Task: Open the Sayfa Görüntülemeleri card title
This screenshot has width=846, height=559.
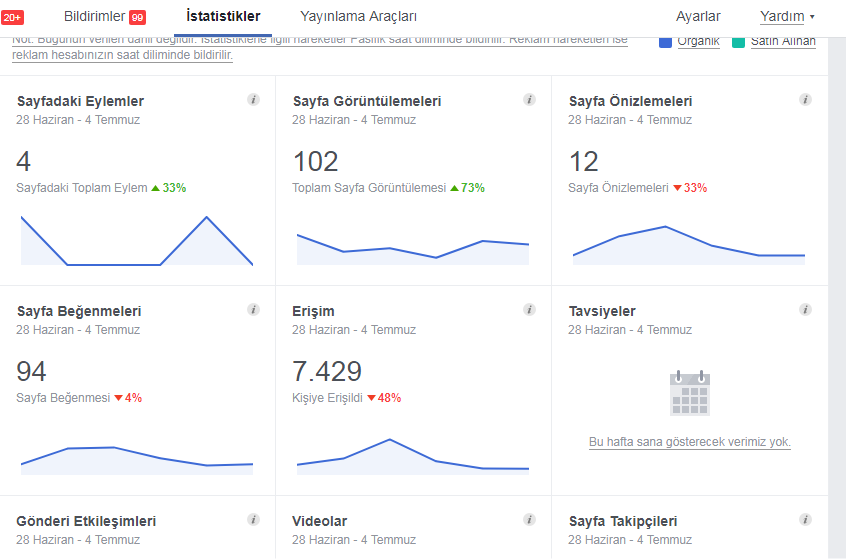Action: point(367,101)
